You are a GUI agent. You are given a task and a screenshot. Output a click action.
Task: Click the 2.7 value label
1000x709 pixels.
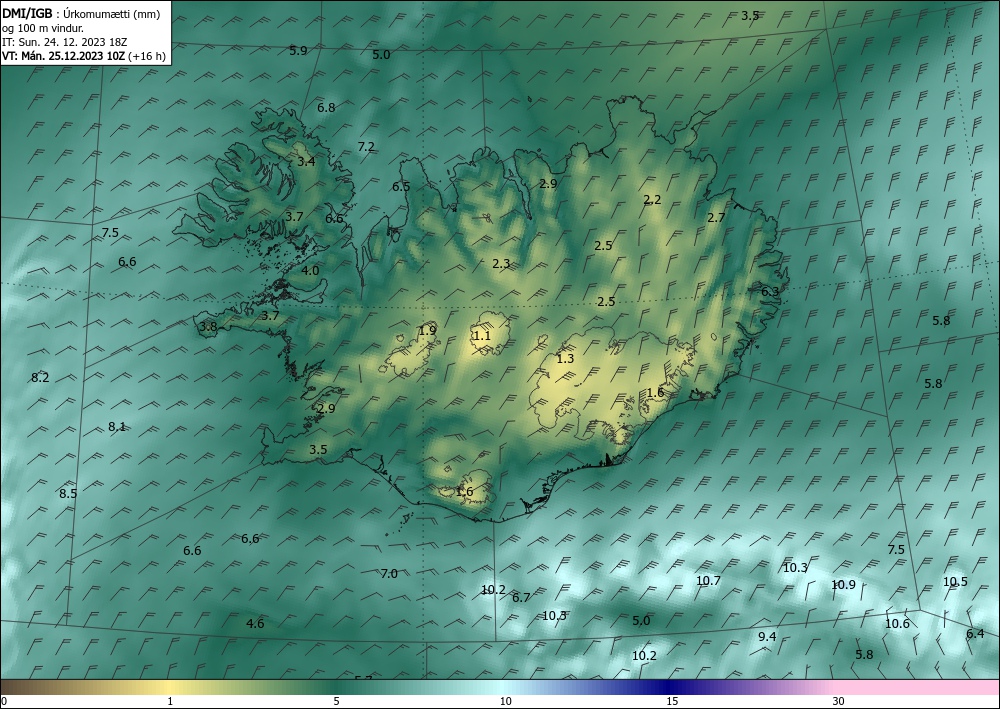[717, 218]
